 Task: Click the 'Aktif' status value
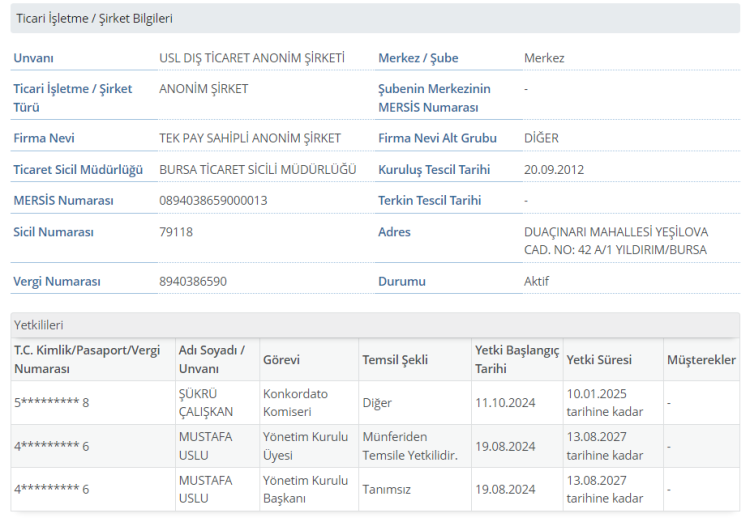[537, 282]
